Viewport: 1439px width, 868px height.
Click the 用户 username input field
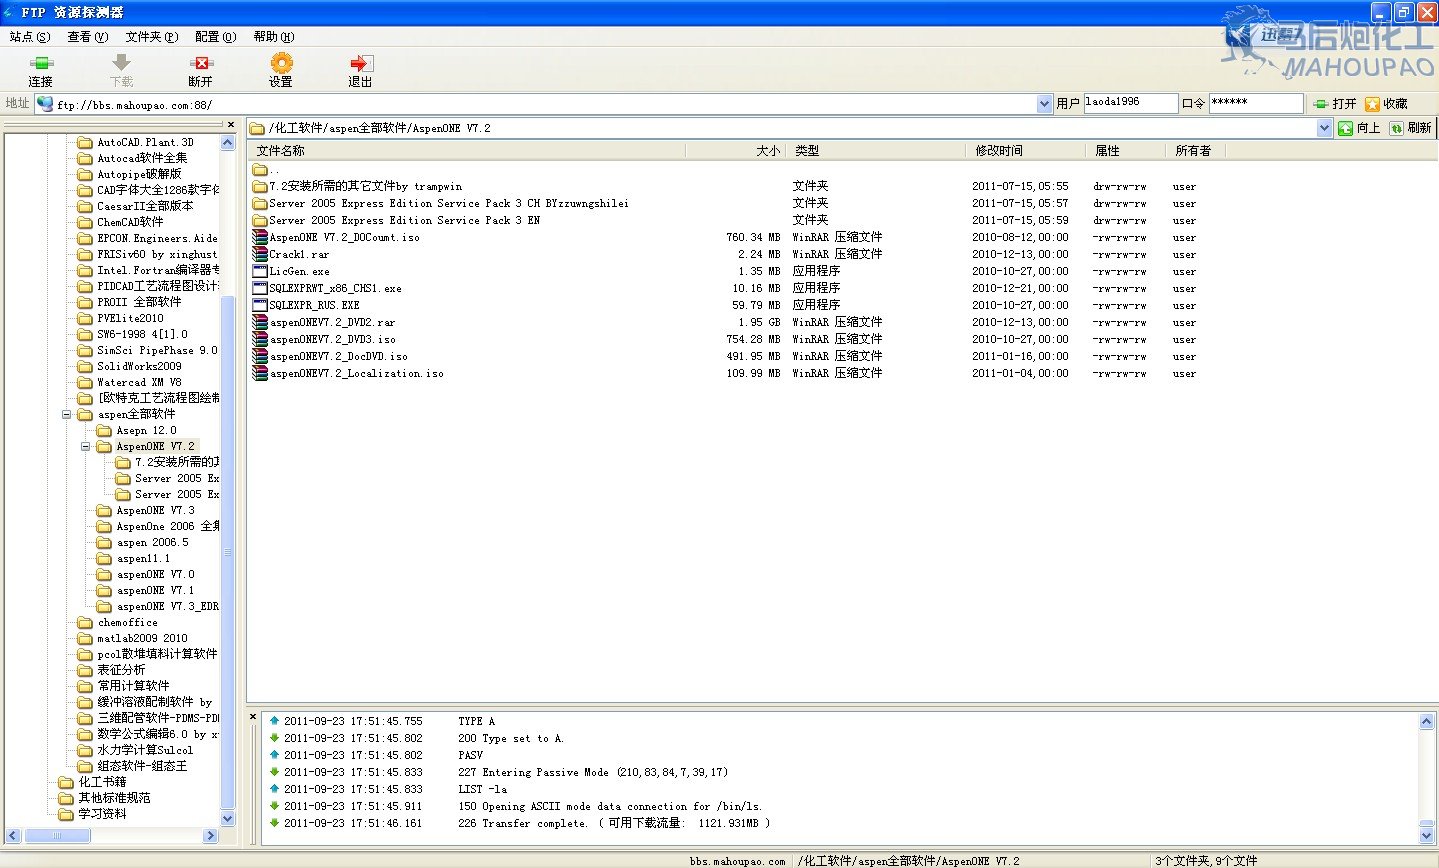1130,103
